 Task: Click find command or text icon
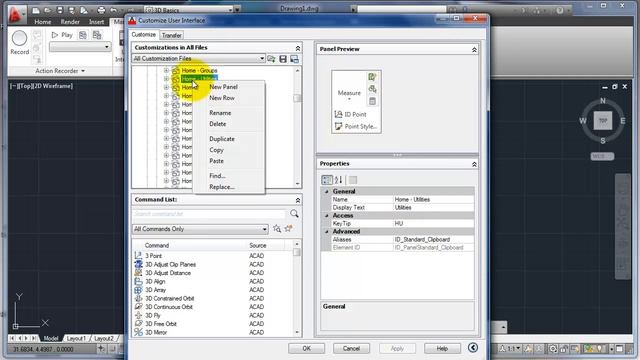(x=277, y=229)
